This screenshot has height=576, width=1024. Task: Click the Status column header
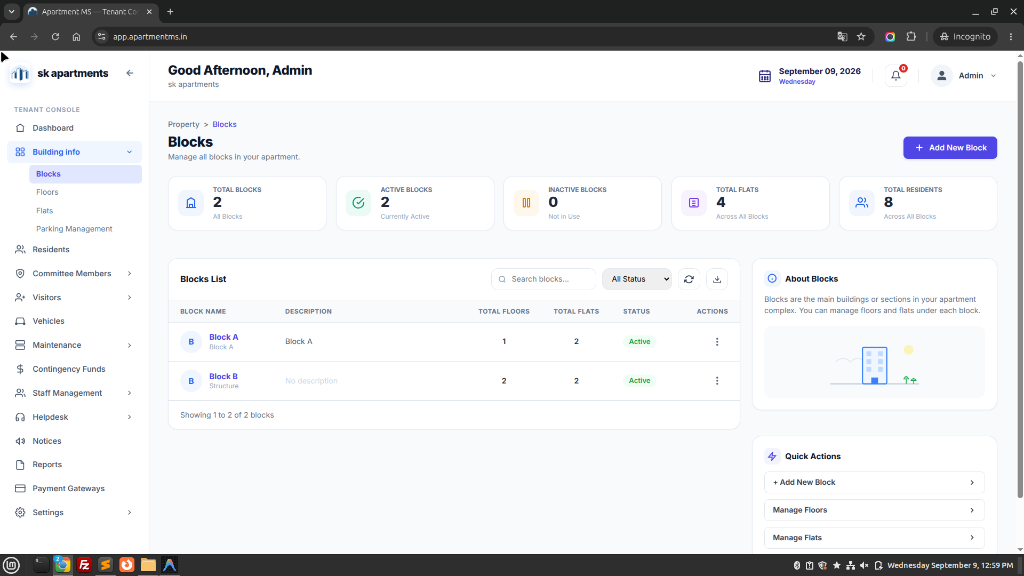coord(636,312)
